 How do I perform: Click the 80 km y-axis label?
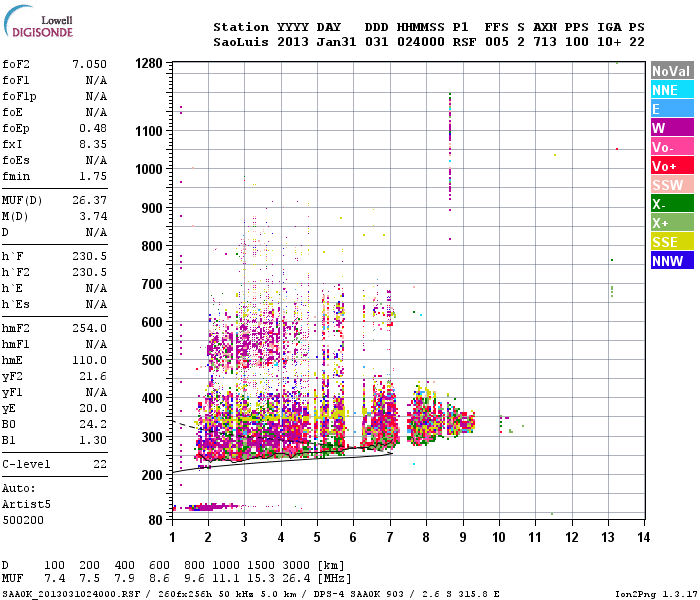(155, 520)
